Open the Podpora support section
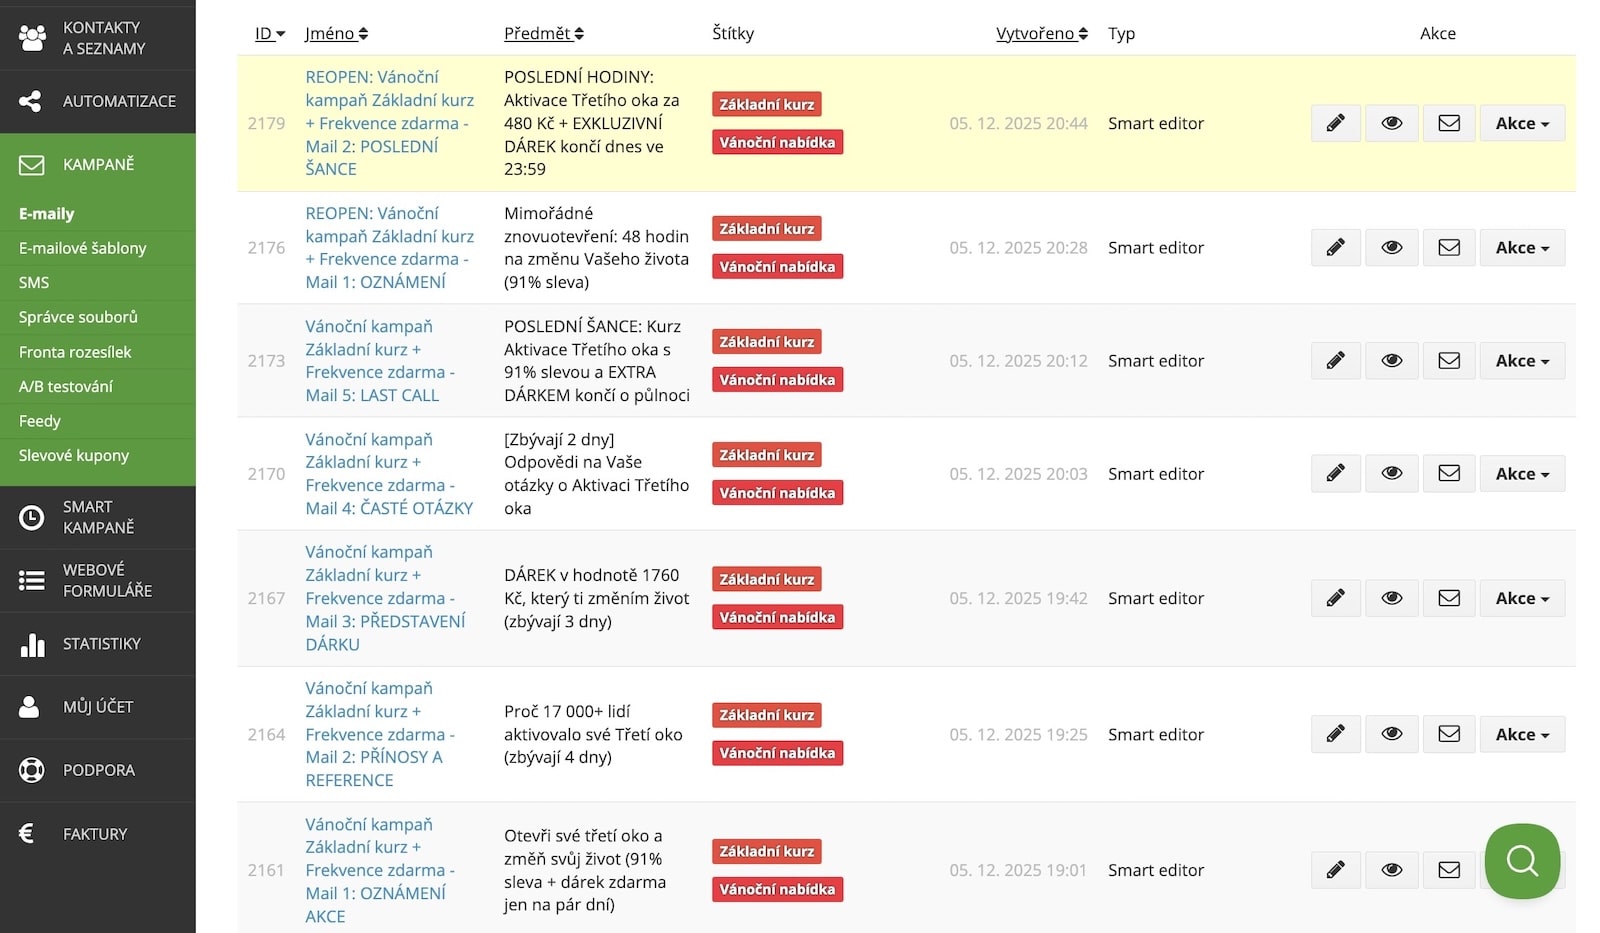The width and height of the screenshot is (1600, 933). pyautogui.click(x=98, y=770)
